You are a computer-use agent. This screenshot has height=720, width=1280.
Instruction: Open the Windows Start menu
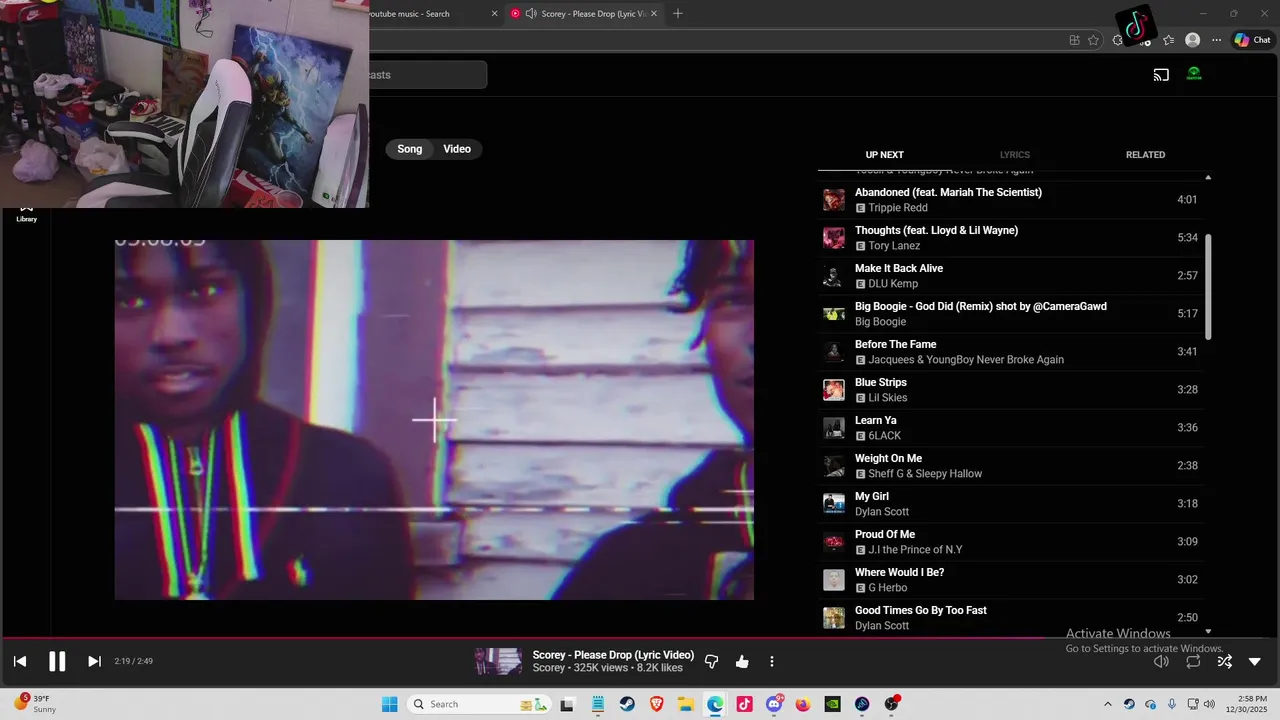390,704
